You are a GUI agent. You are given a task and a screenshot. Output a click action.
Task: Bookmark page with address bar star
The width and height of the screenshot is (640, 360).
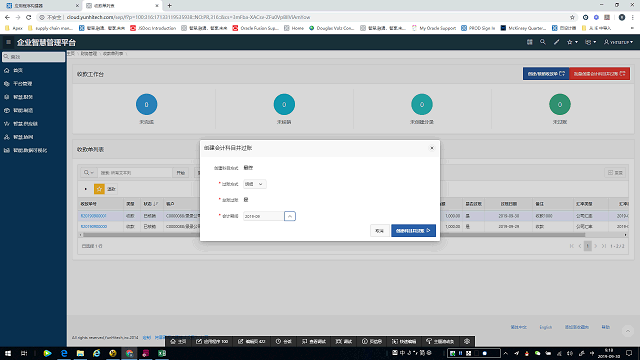(x=572, y=17)
